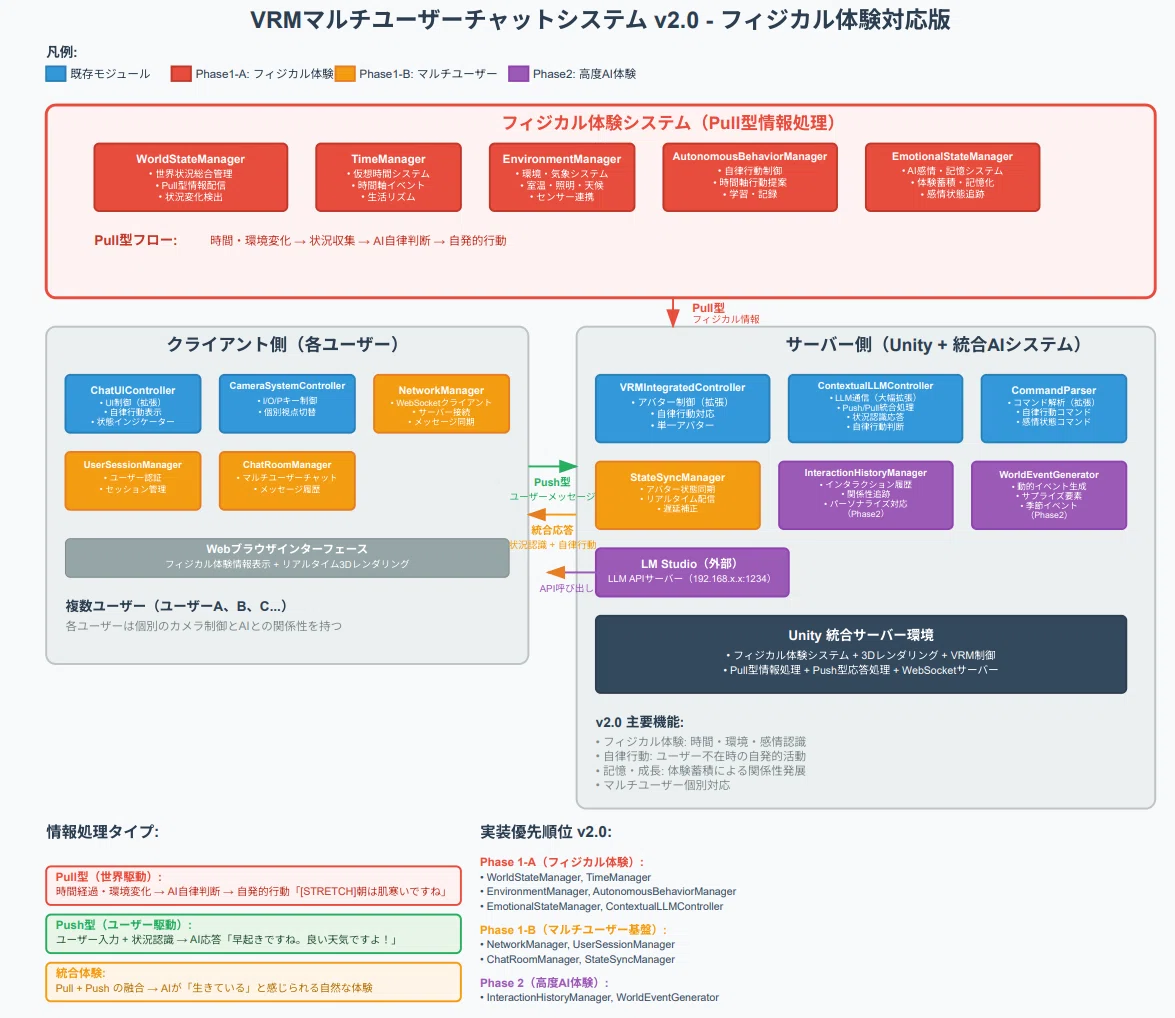Viewport: 1175px width, 1018px height.
Task: Select the ContextualLLMController box
Action: pos(875,408)
